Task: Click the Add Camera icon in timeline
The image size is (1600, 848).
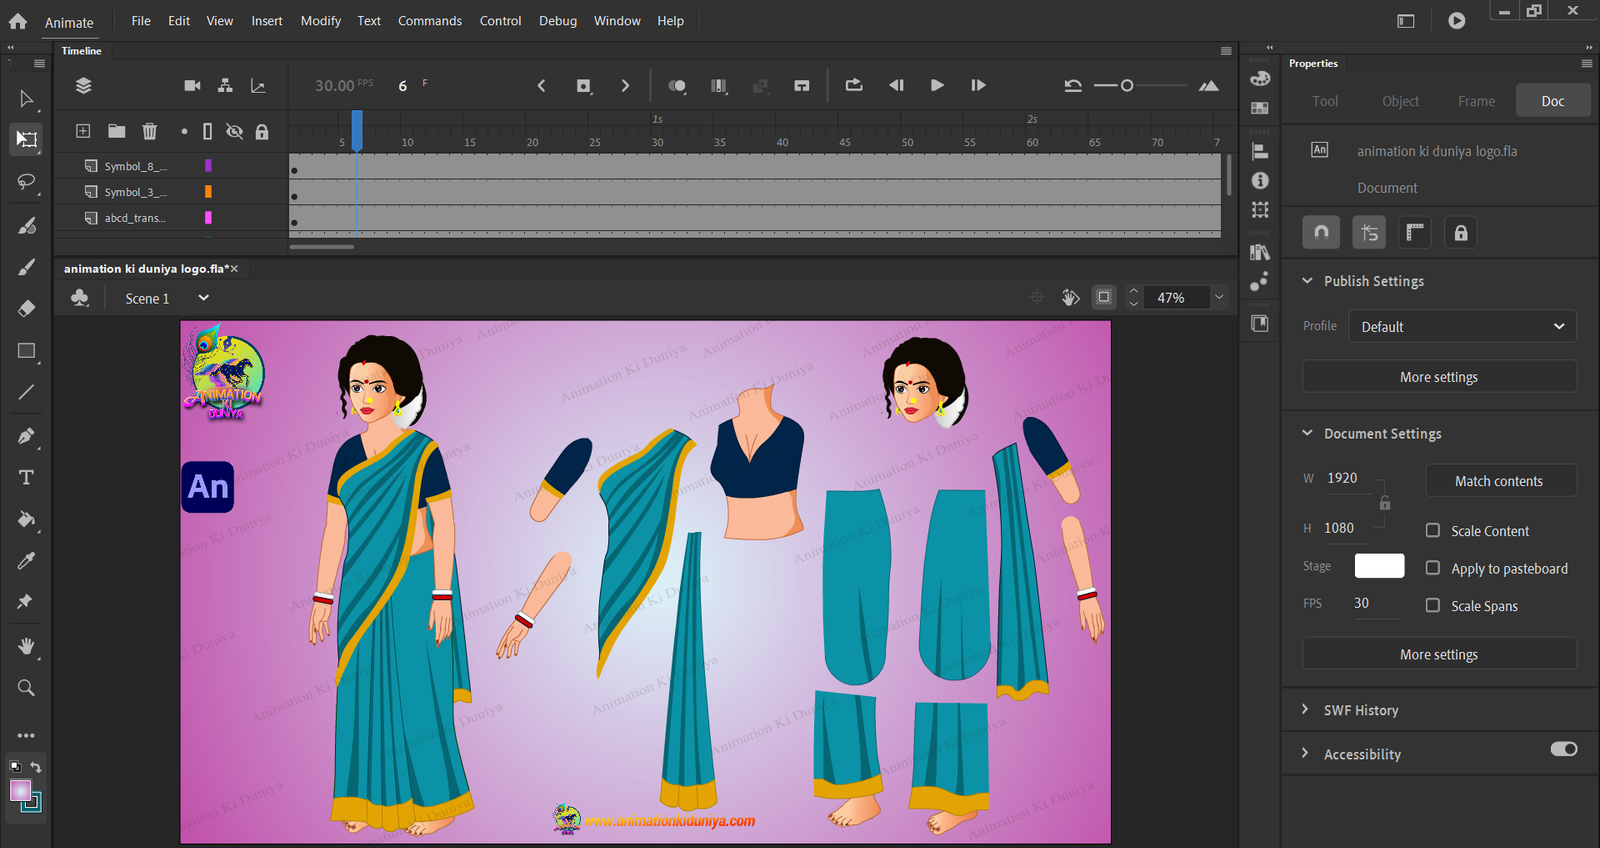Action: pos(192,86)
